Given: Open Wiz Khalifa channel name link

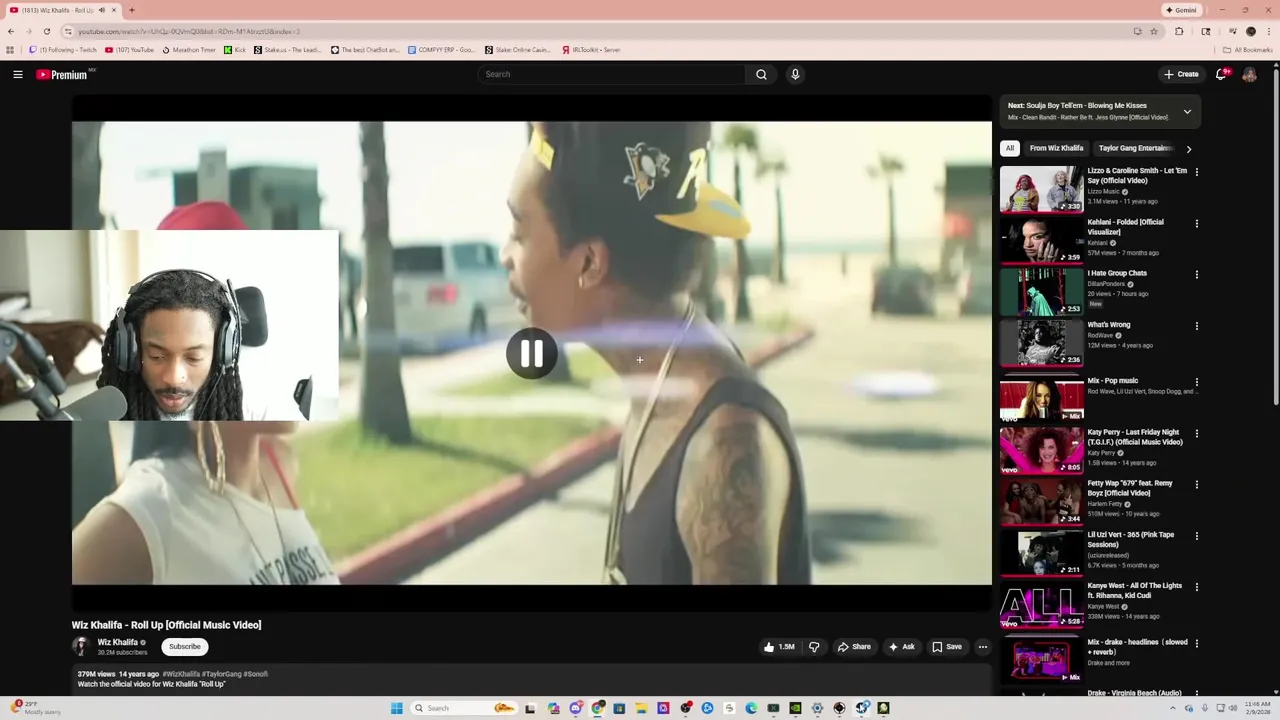Looking at the screenshot, I should pos(117,642).
